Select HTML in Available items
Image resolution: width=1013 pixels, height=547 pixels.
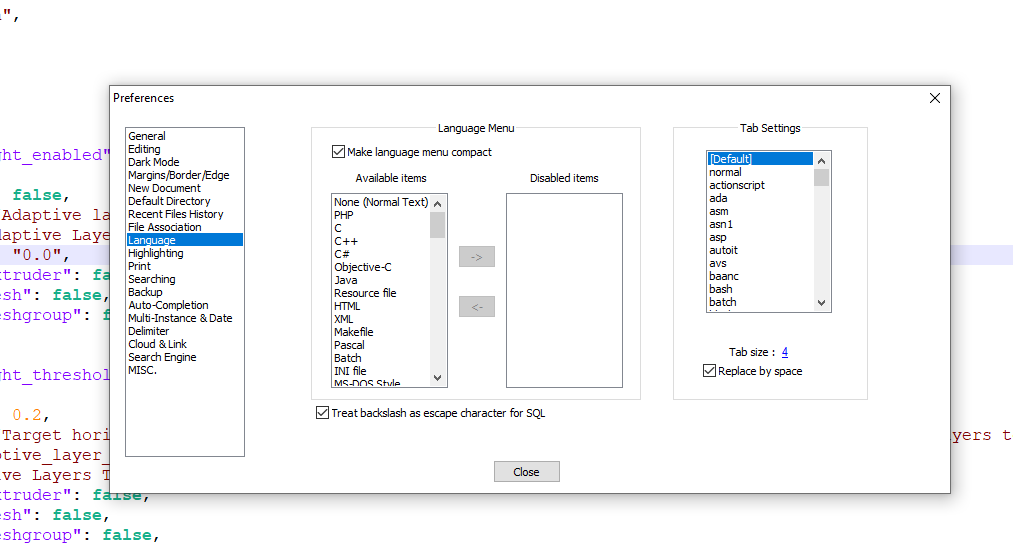347,306
